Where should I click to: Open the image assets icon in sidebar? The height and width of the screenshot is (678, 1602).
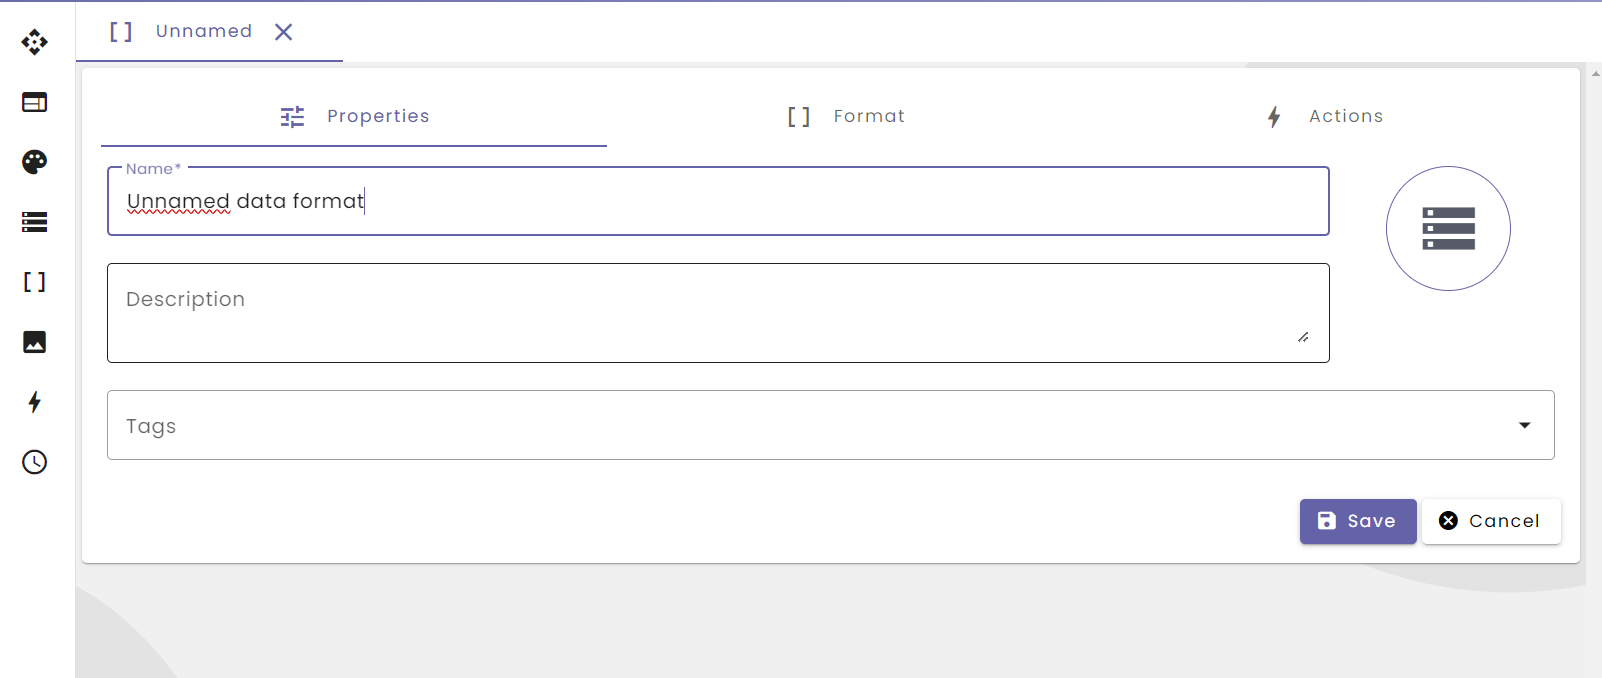point(34,342)
